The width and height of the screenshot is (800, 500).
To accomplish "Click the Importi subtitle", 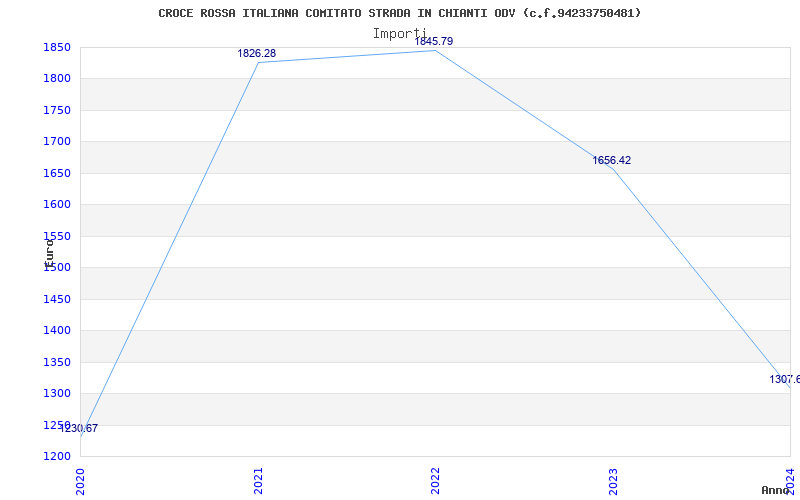I will click(x=399, y=34).
